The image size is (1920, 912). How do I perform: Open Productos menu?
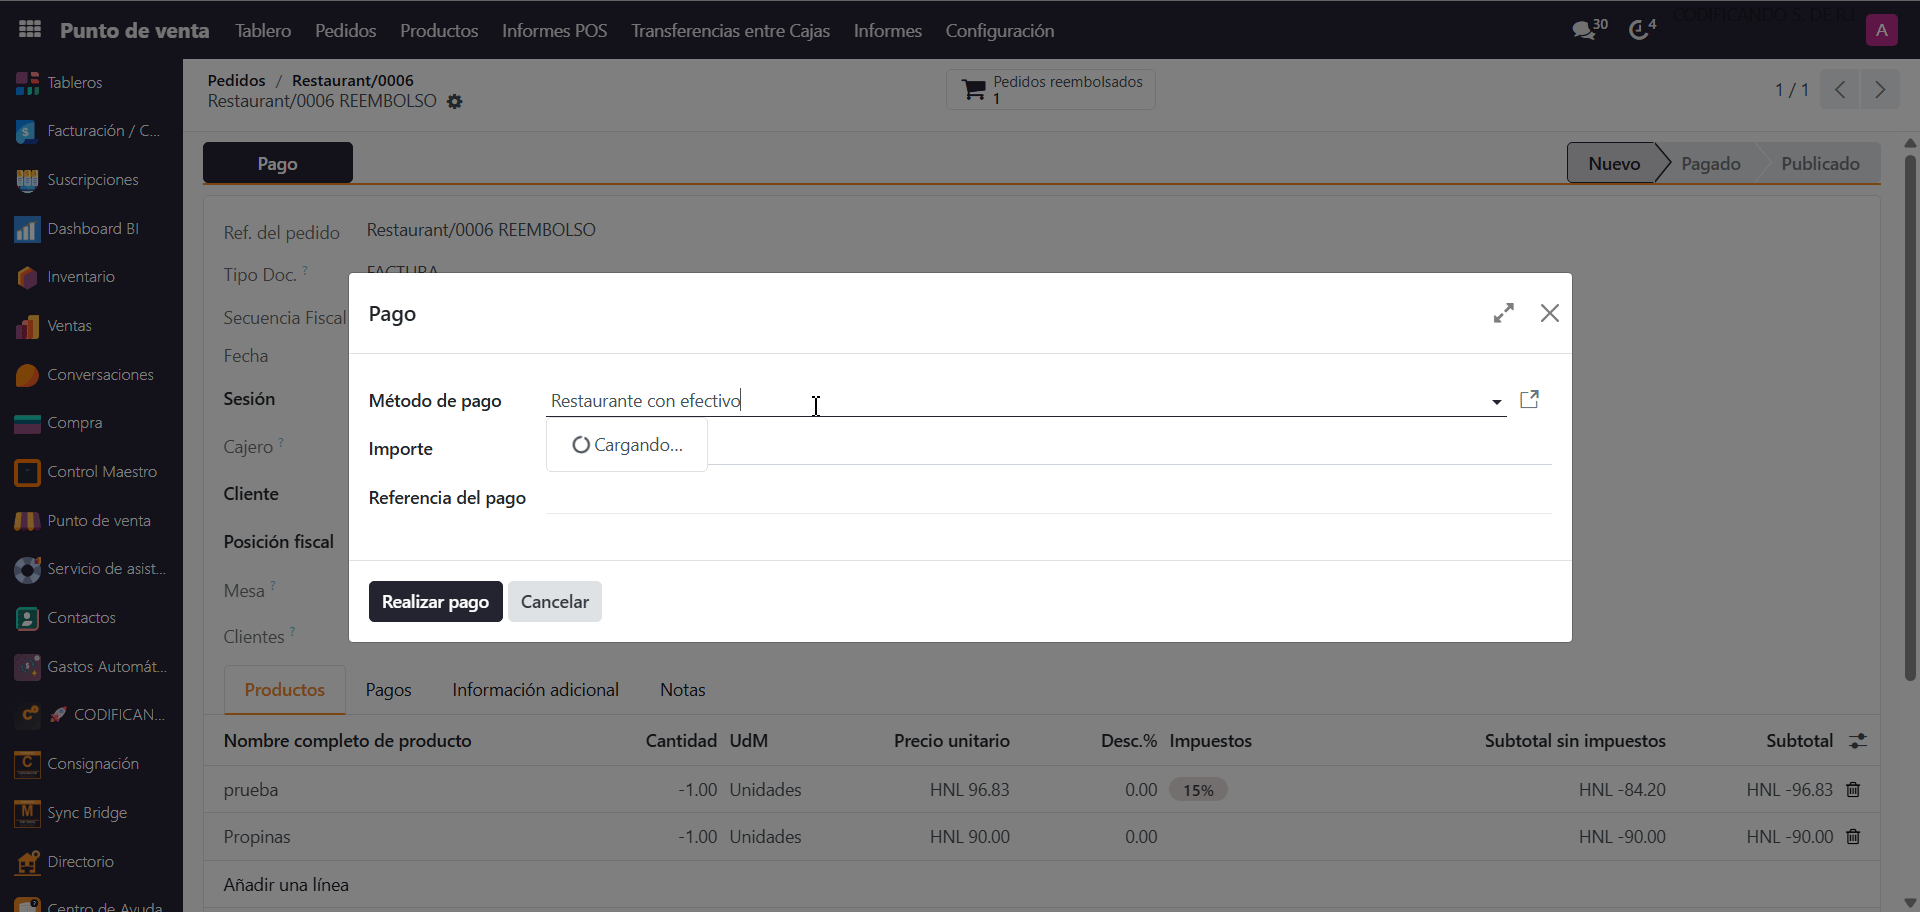[x=439, y=31]
